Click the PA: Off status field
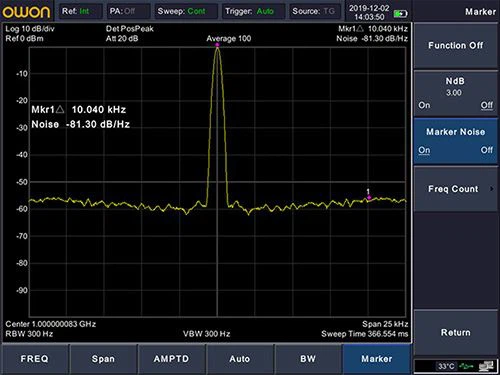The width and height of the screenshot is (500, 375). point(128,11)
